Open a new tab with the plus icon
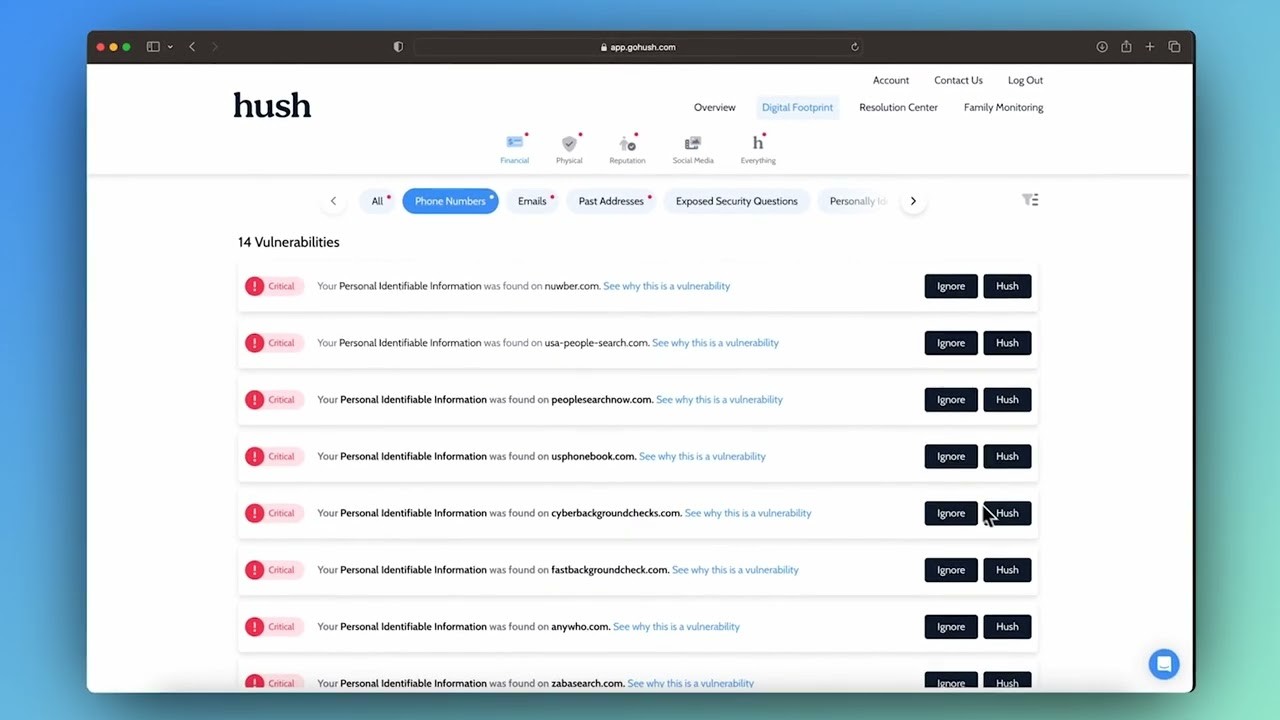1280x720 pixels. pos(1150,47)
